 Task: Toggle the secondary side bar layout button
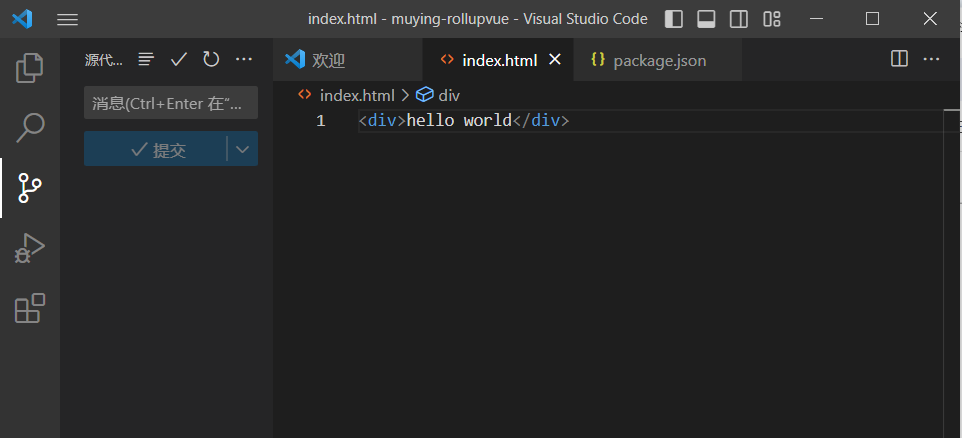point(738,19)
